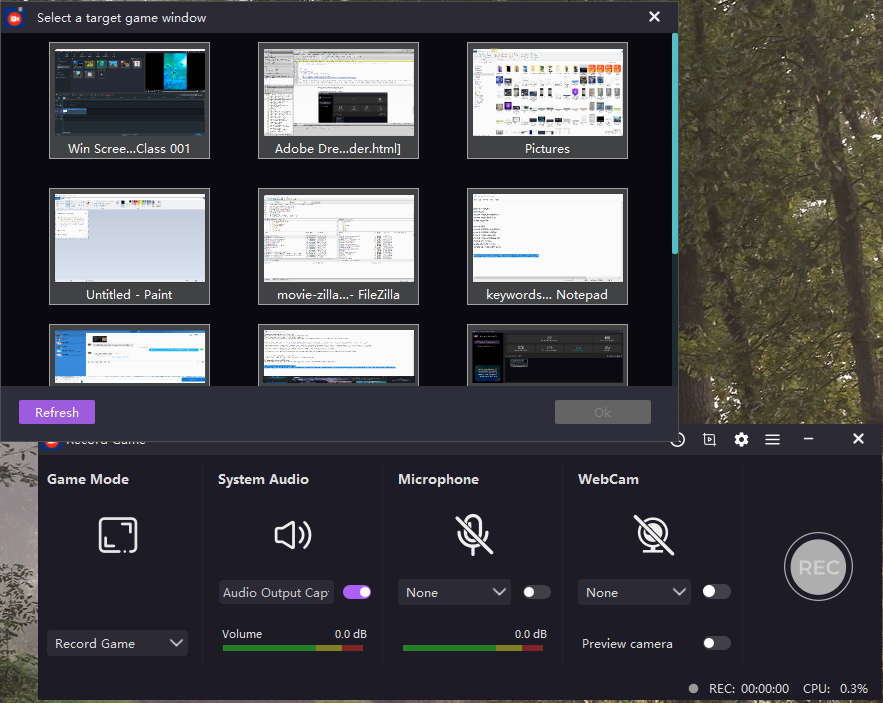Screen dimensions: 883x703
Task: Open the recording history preview icon
Action: point(709,439)
